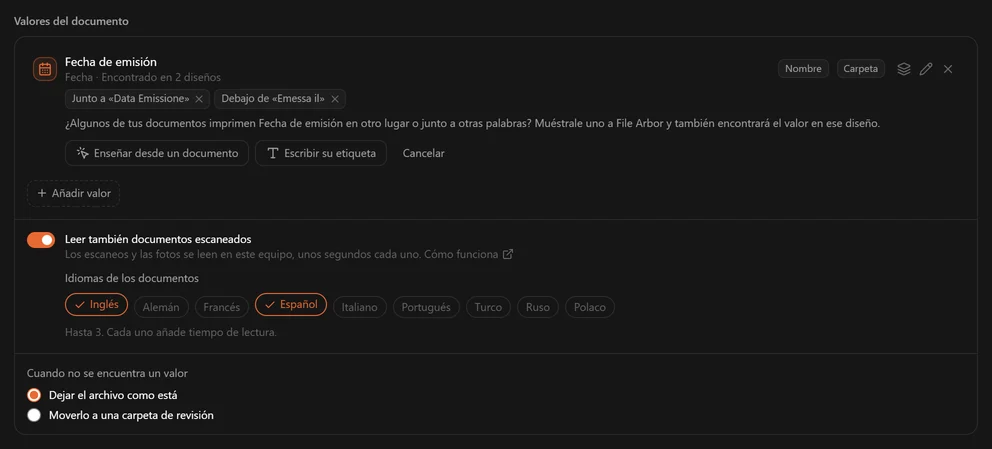Toggle the Nombre tag
Viewport: 992px width, 449px height.
[803, 69]
